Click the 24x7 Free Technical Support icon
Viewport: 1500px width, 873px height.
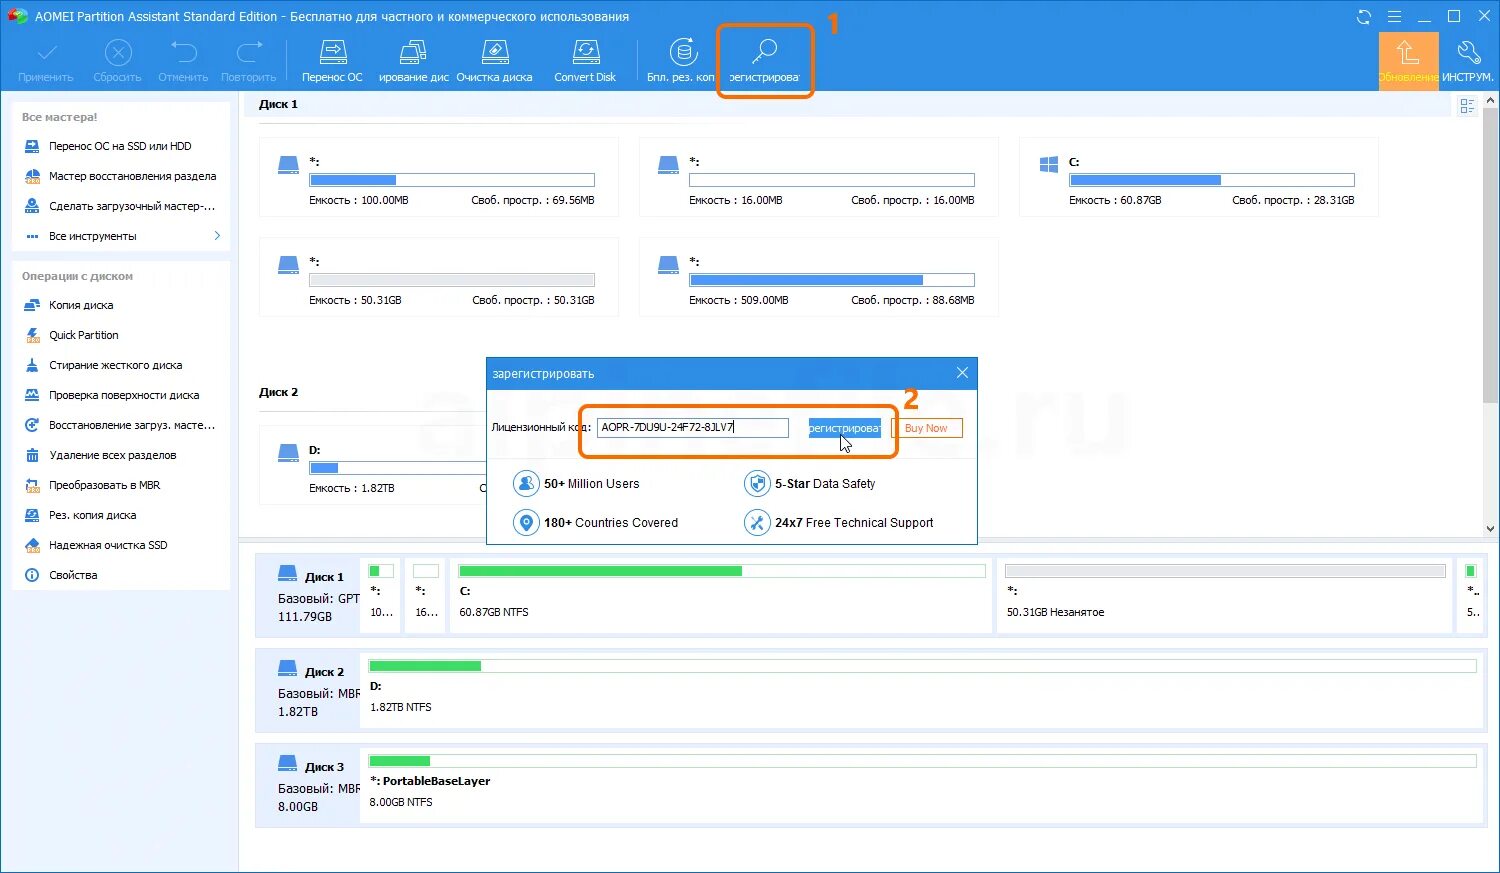(757, 523)
